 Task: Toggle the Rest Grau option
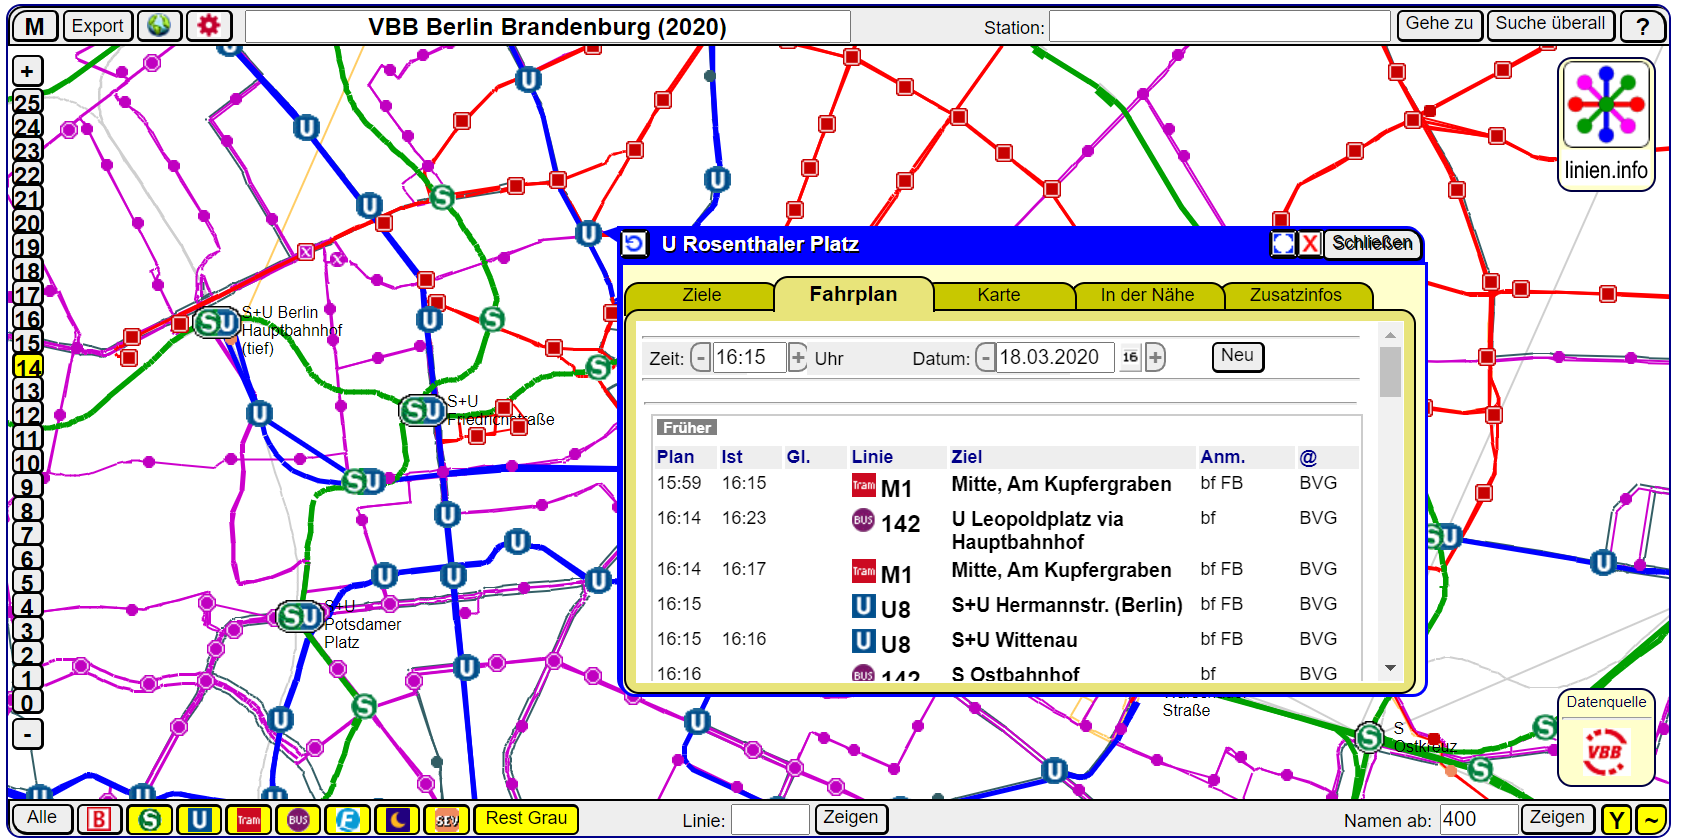click(x=526, y=819)
